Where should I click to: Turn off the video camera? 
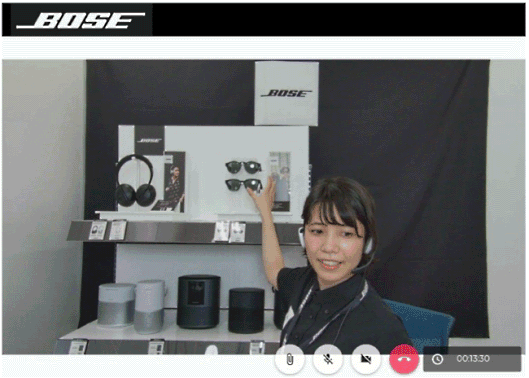(366, 359)
